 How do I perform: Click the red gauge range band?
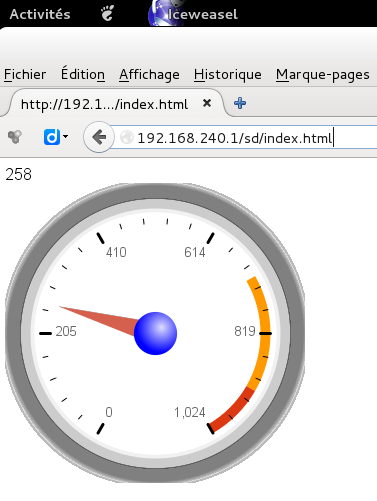[x=232, y=411]
